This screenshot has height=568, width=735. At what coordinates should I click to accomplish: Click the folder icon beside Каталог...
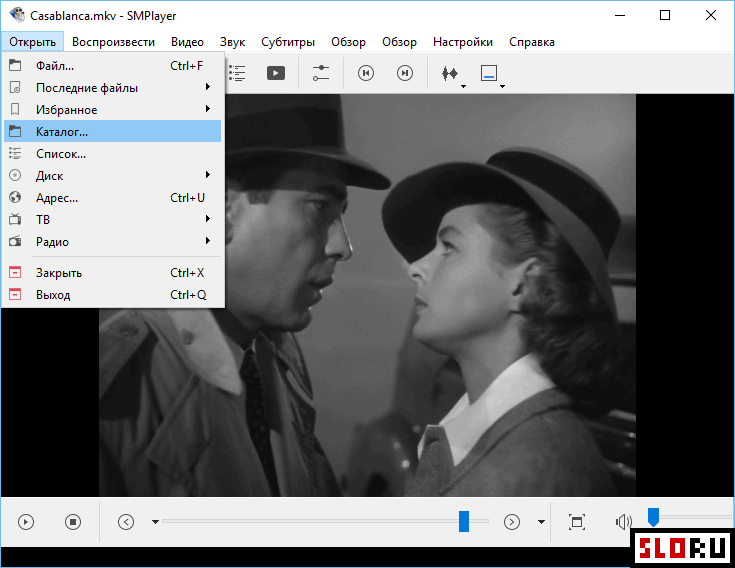(x=15, y=131)
